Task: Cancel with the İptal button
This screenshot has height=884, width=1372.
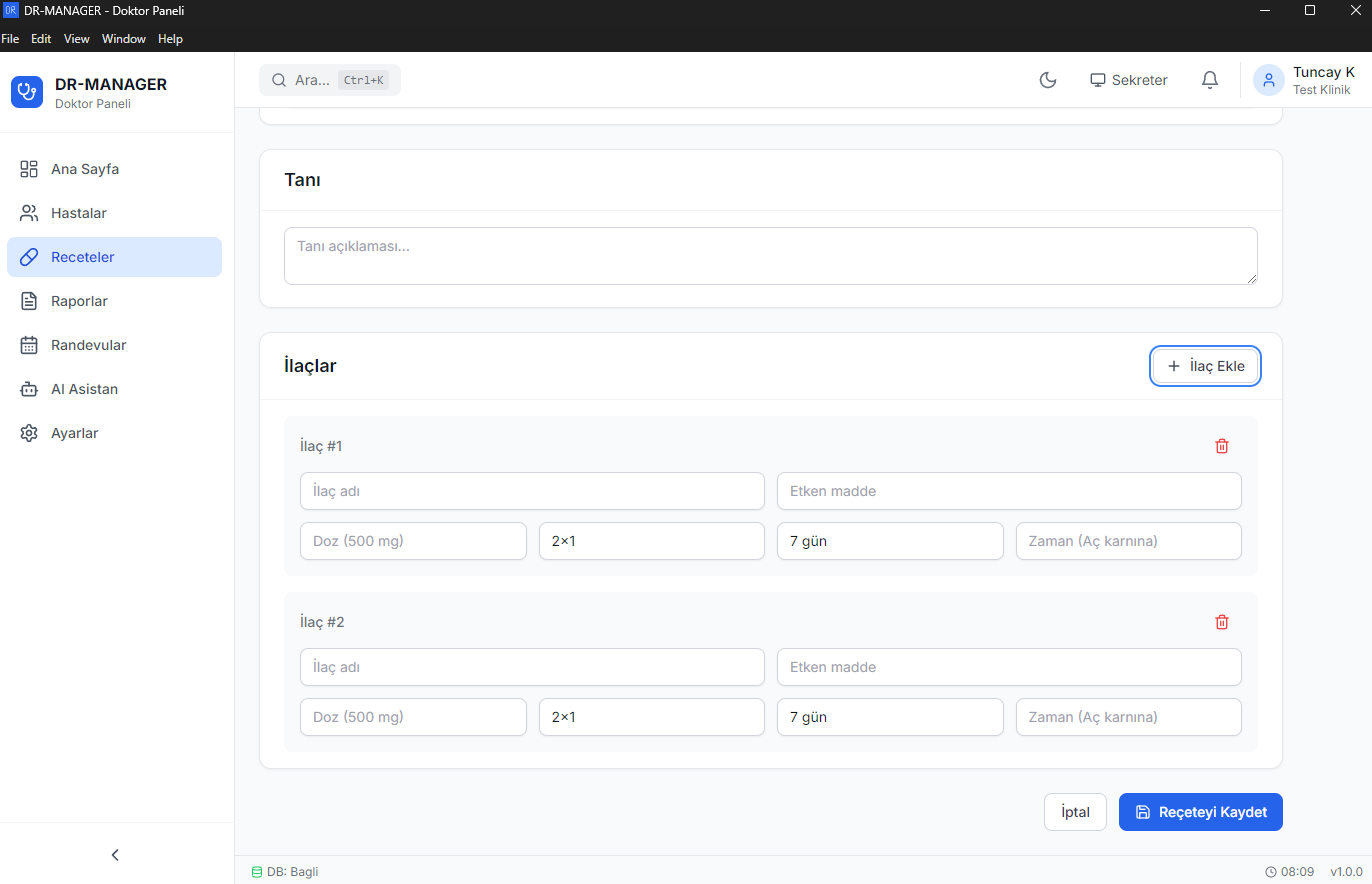Action: (1075, 812)
